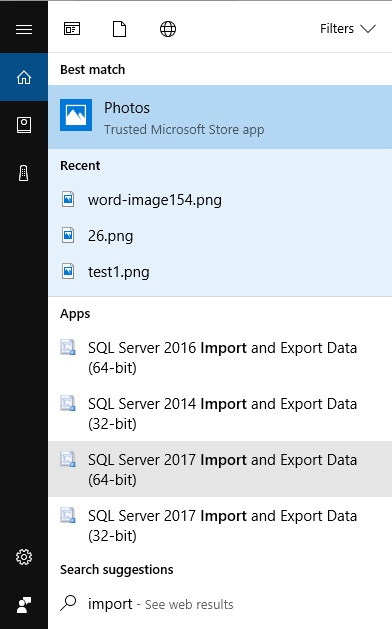Launch SQL Server 2017 Import and Export Data (64-bit)
The image size is (392, 629).
[220, 469]
